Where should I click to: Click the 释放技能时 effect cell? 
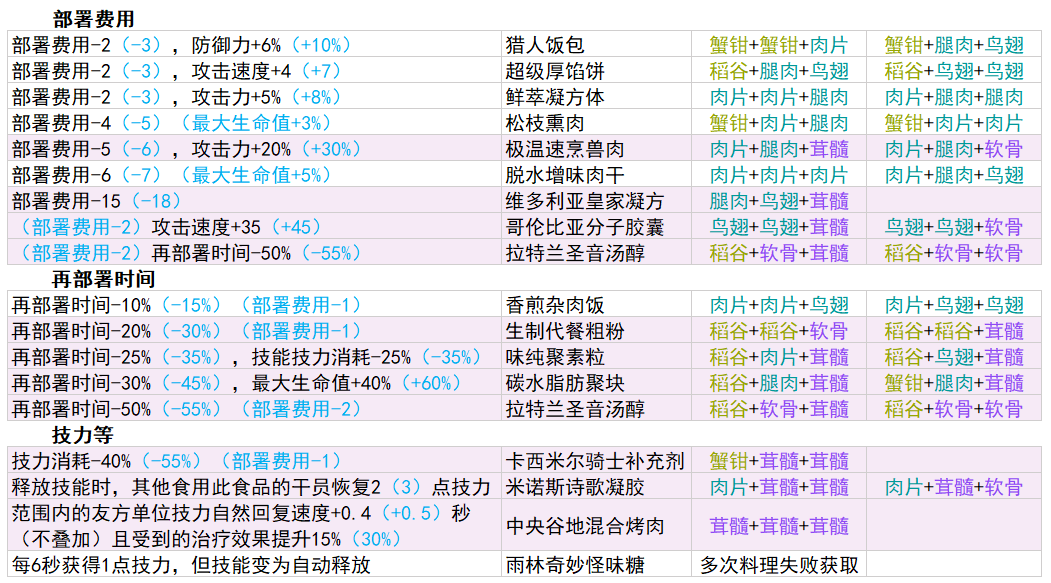(254, 487)
